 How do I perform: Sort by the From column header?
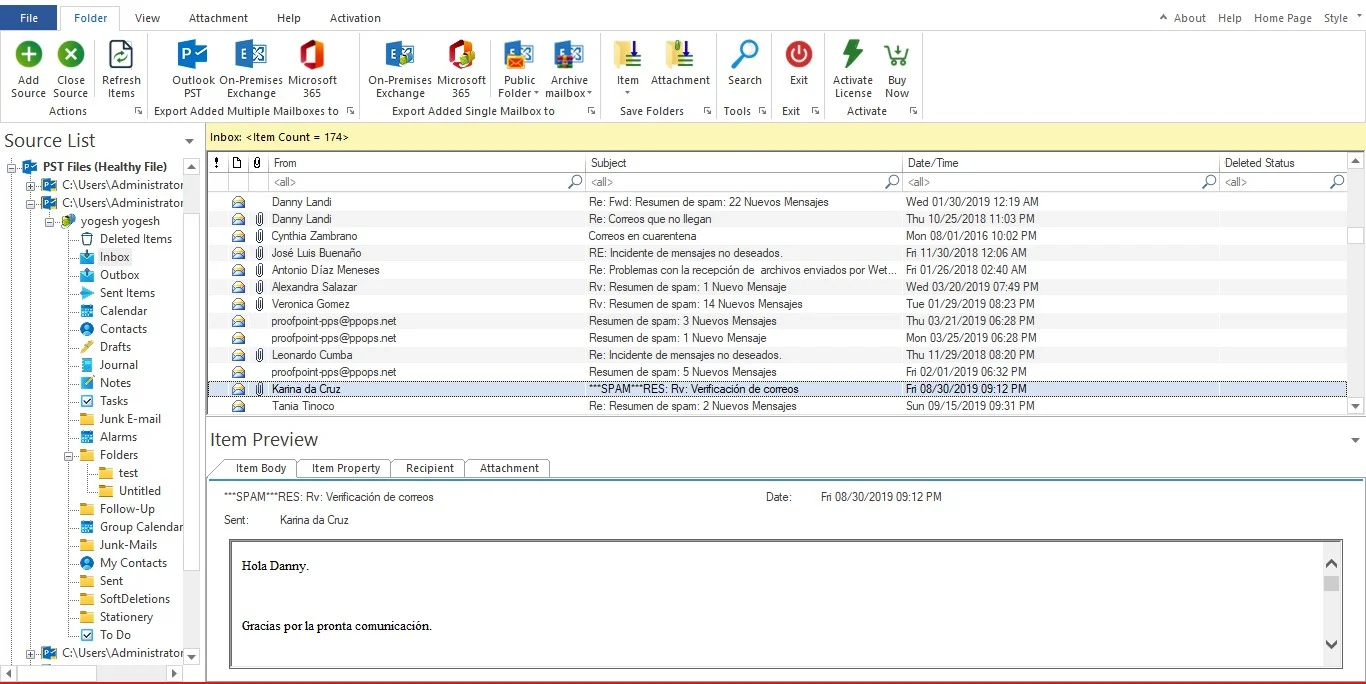[x=427, y=163]
